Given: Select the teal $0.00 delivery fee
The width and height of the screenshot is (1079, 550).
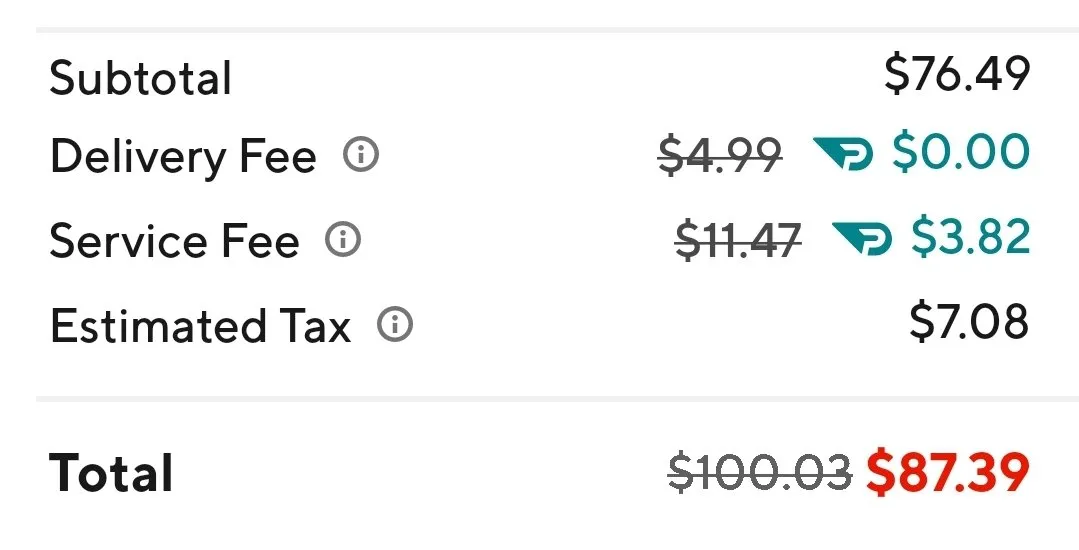Looking at the screenshot, I should (960, 152).
